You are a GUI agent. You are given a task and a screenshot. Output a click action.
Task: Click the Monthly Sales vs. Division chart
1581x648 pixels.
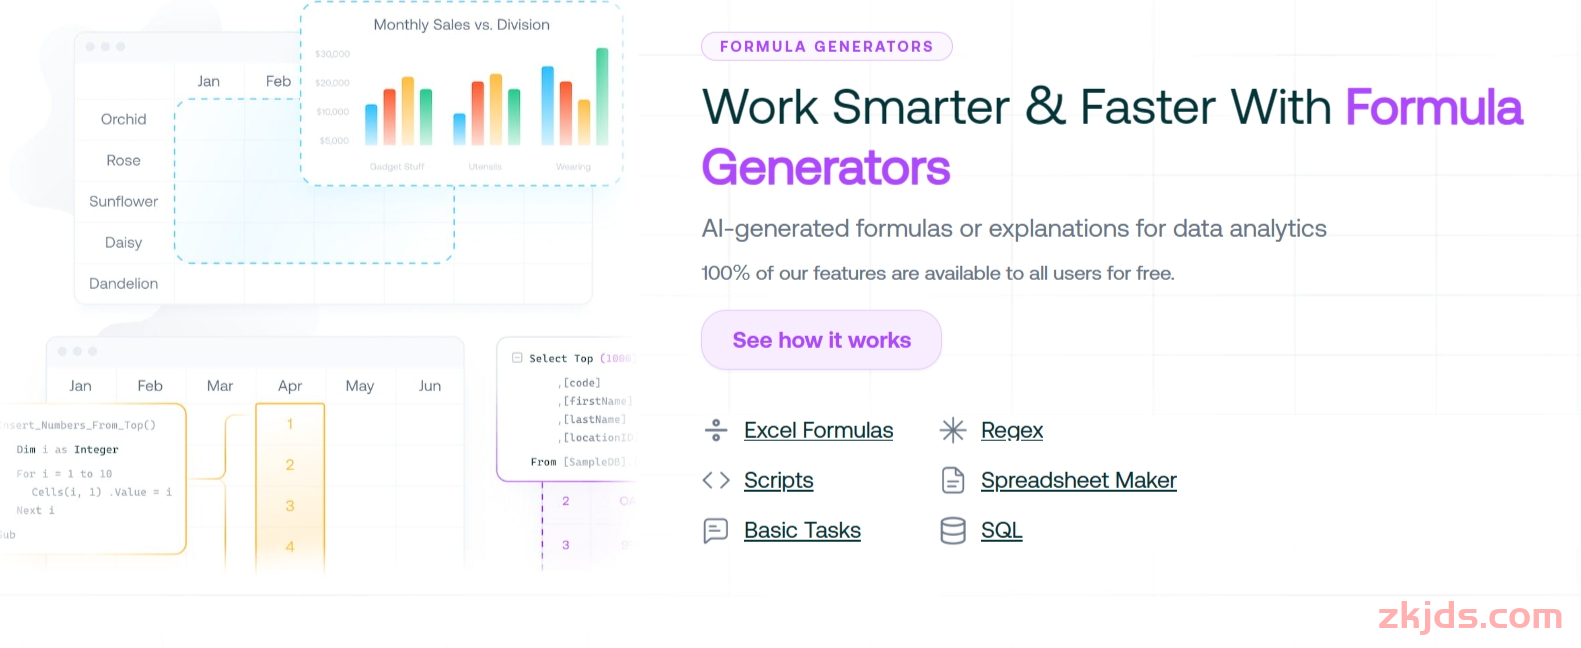[x=461, y=94]
